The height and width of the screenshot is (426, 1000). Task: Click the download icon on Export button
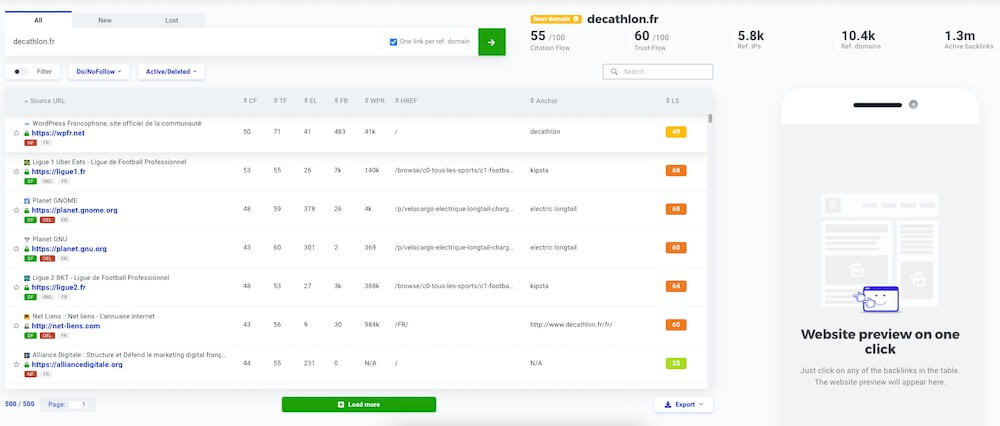(x=667, y=404)
